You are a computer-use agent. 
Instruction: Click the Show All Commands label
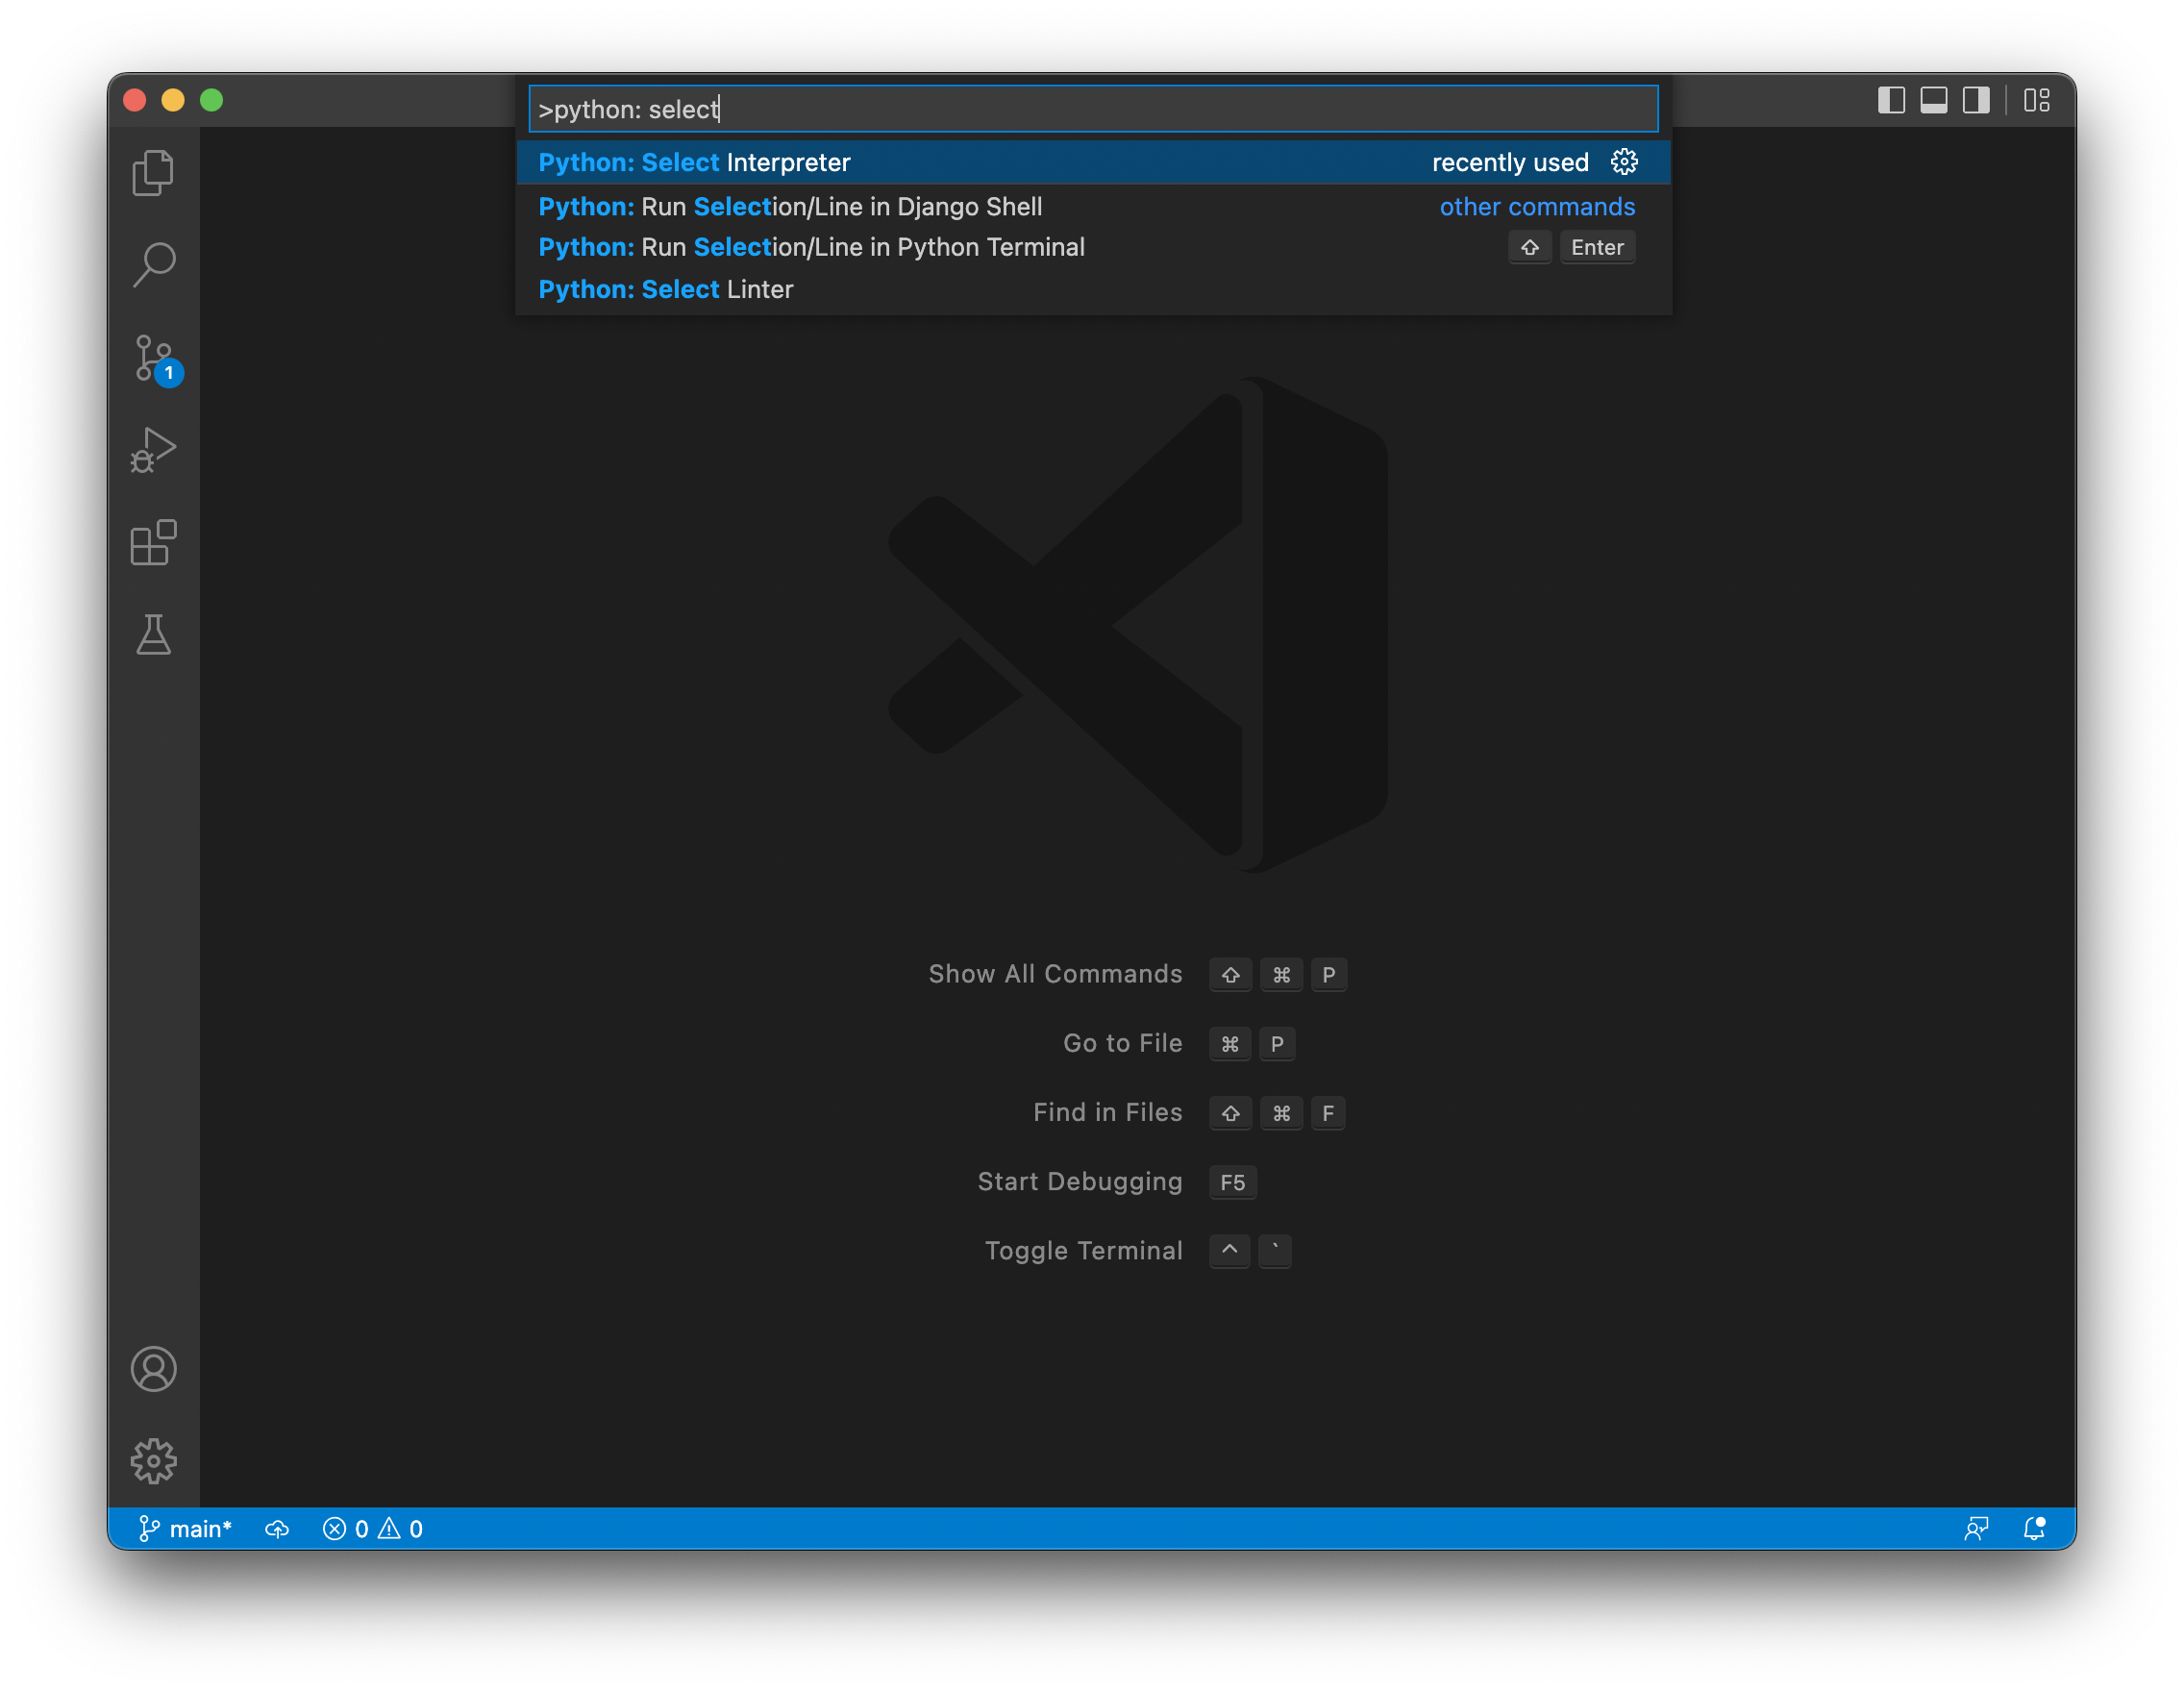[1055, 974]
